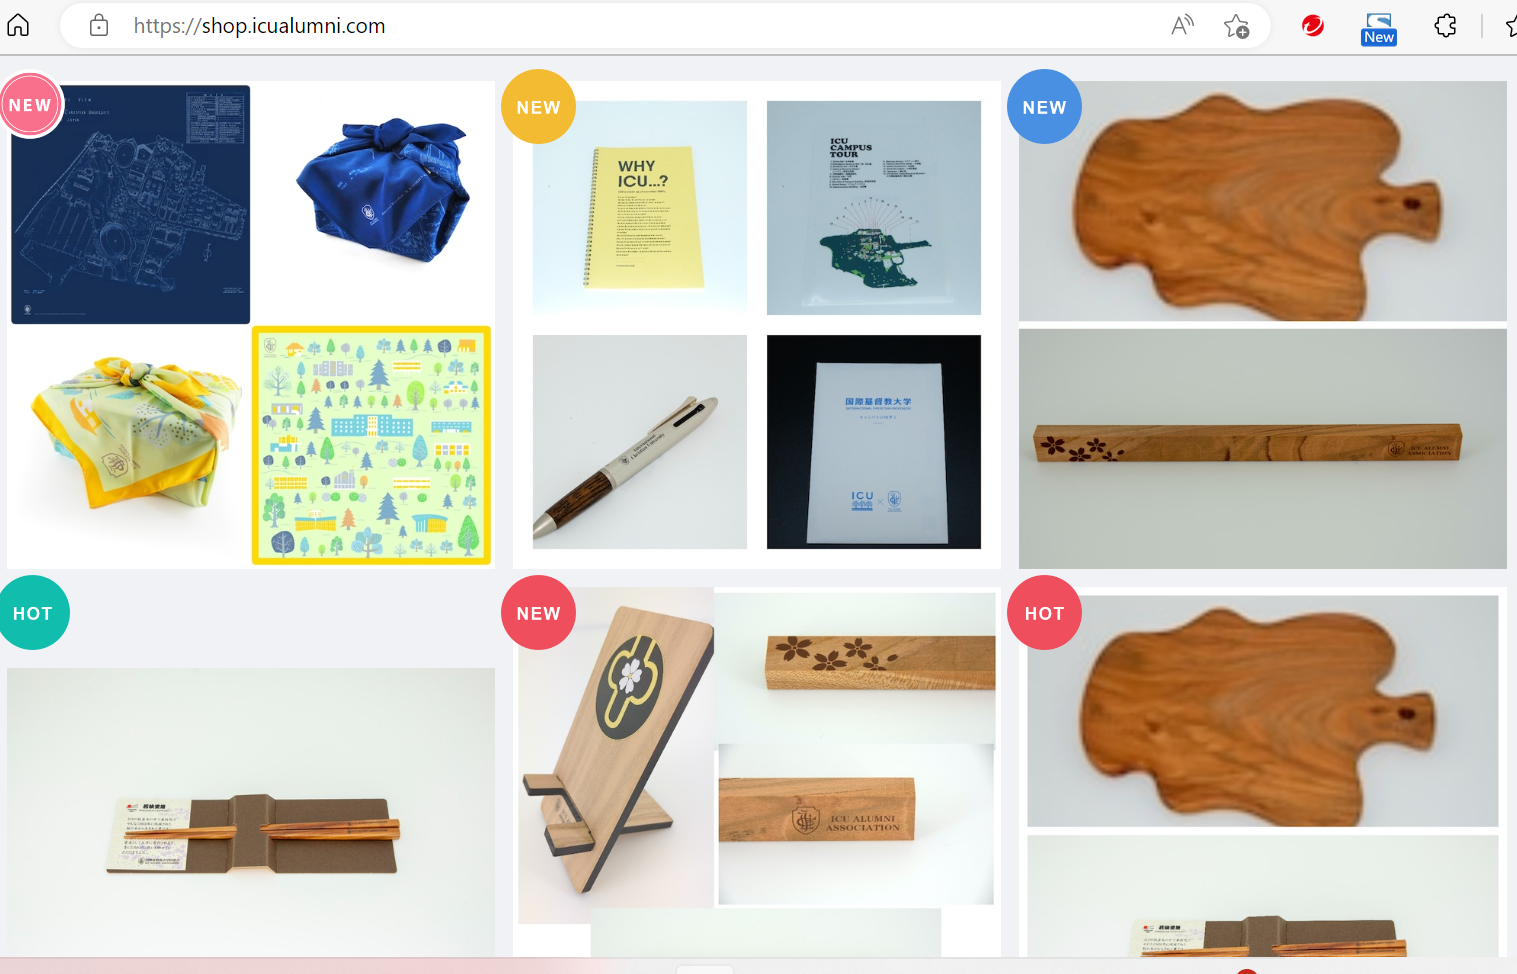
Task: Open the ICU Alumni Association wood block
Action: (x=817, y=809)
